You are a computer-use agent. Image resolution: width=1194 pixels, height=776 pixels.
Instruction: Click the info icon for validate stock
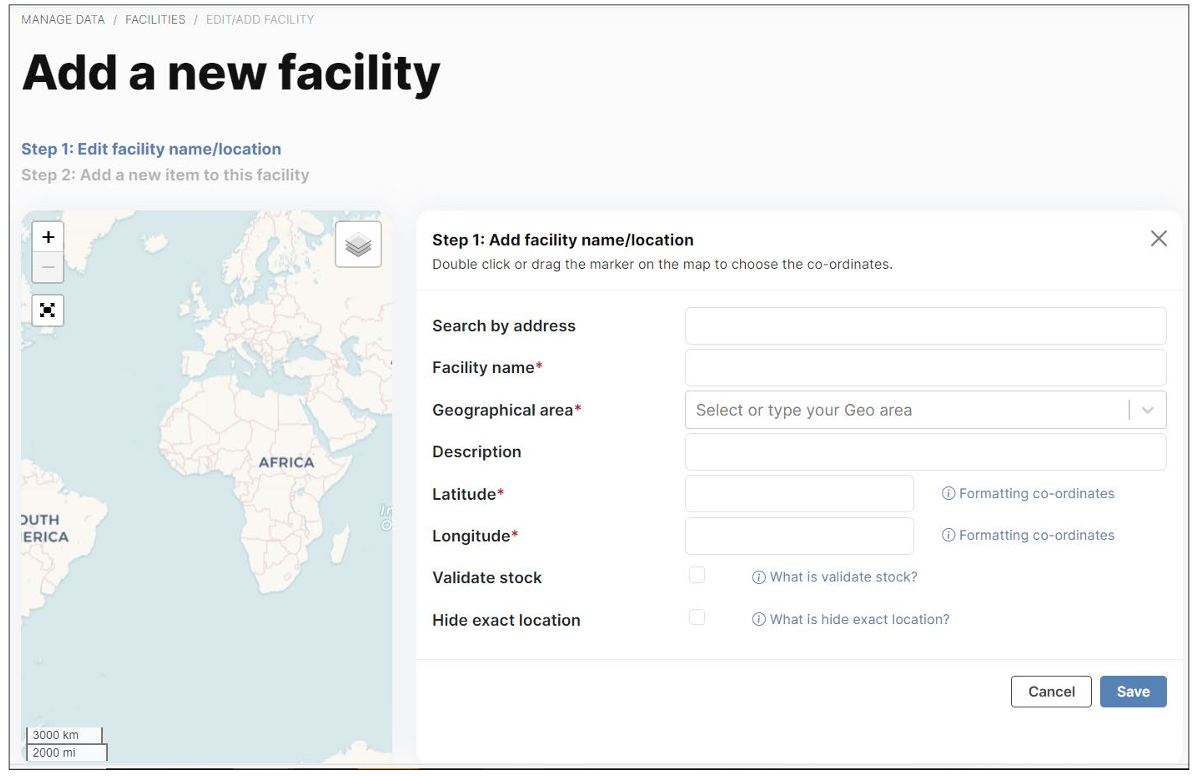[758, 577]
